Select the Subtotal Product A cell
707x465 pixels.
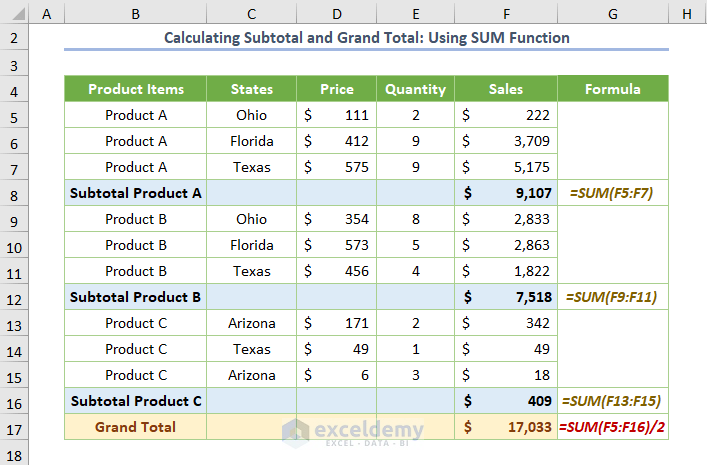click(x=136, y=193)
